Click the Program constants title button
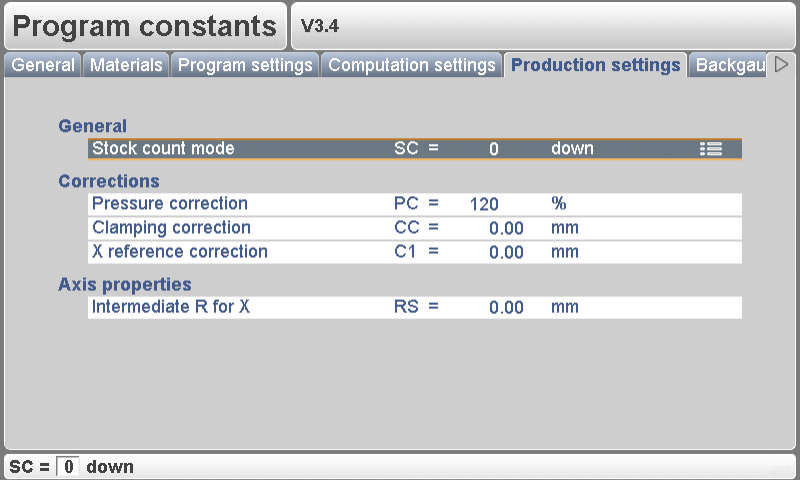 click(x=145, y=27)
